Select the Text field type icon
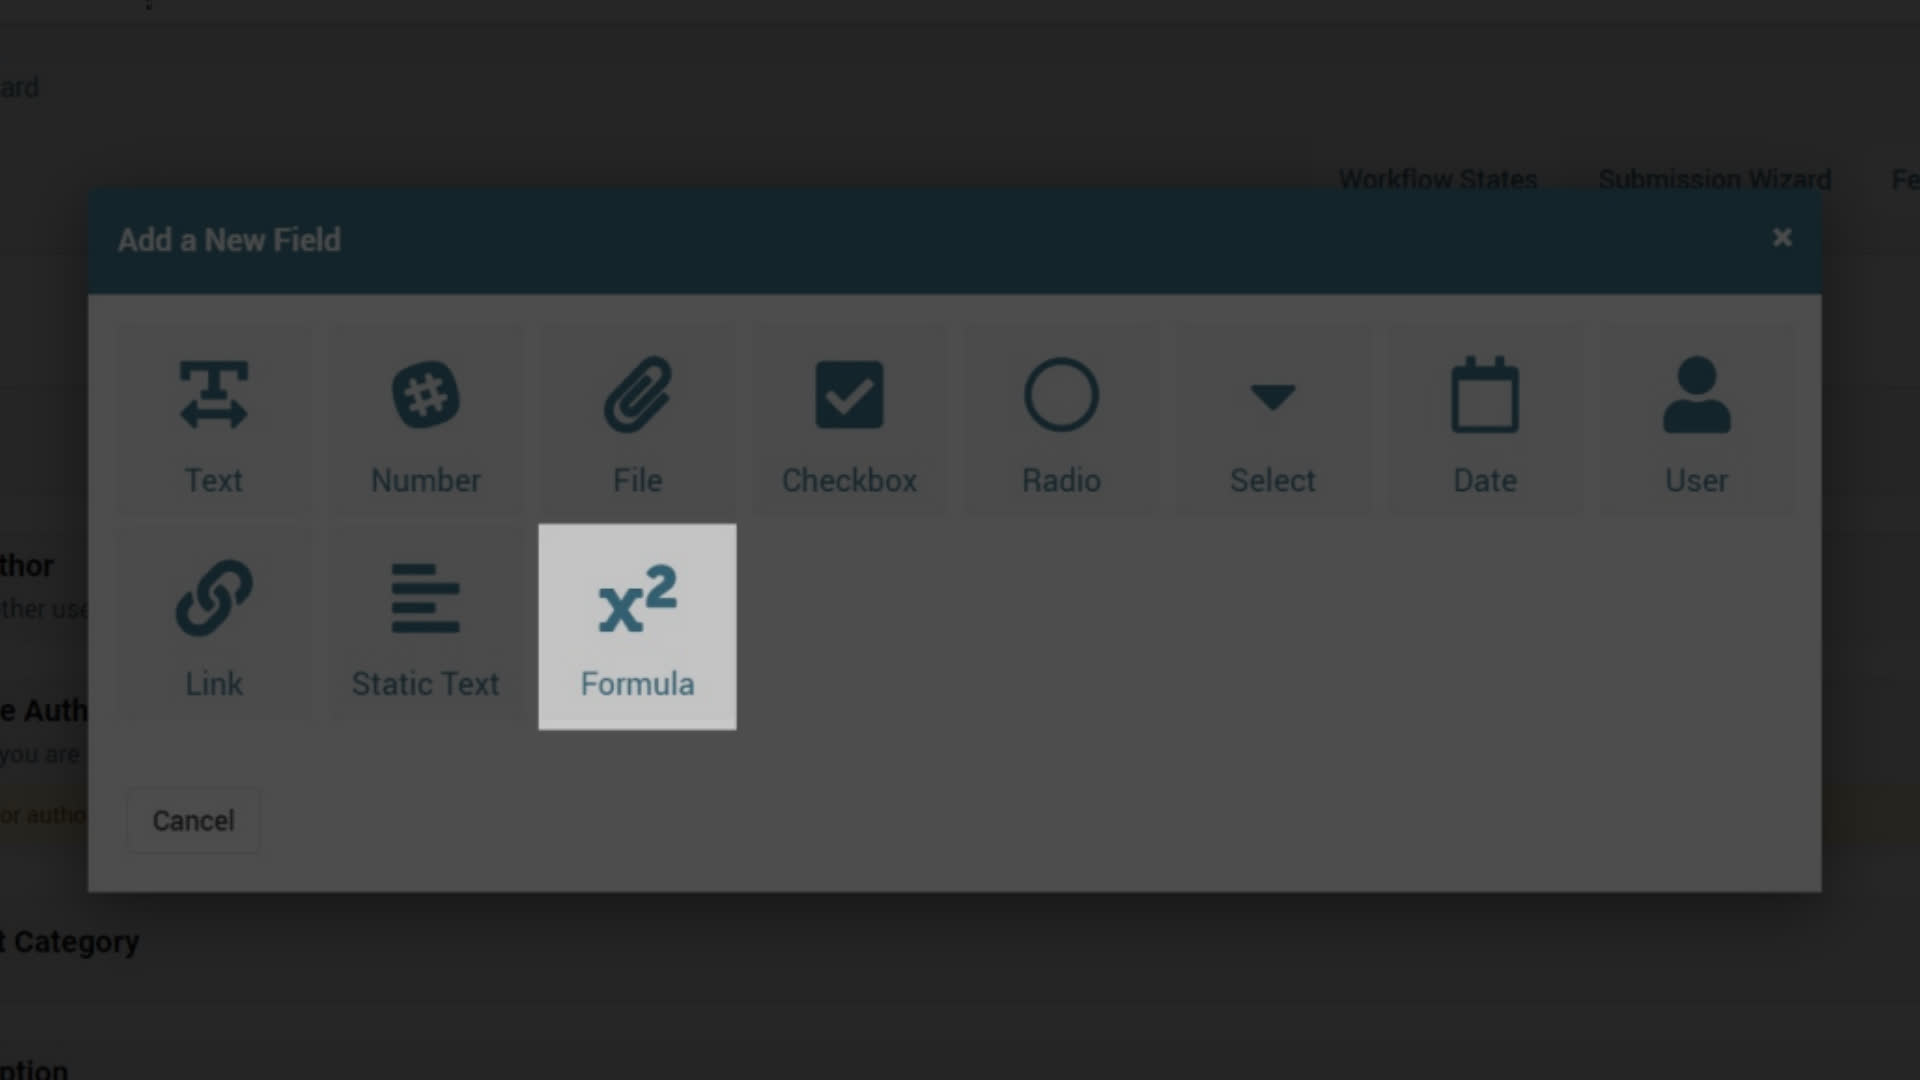The height and width of the screenshot is (1080, 1920). click(213, 395)
